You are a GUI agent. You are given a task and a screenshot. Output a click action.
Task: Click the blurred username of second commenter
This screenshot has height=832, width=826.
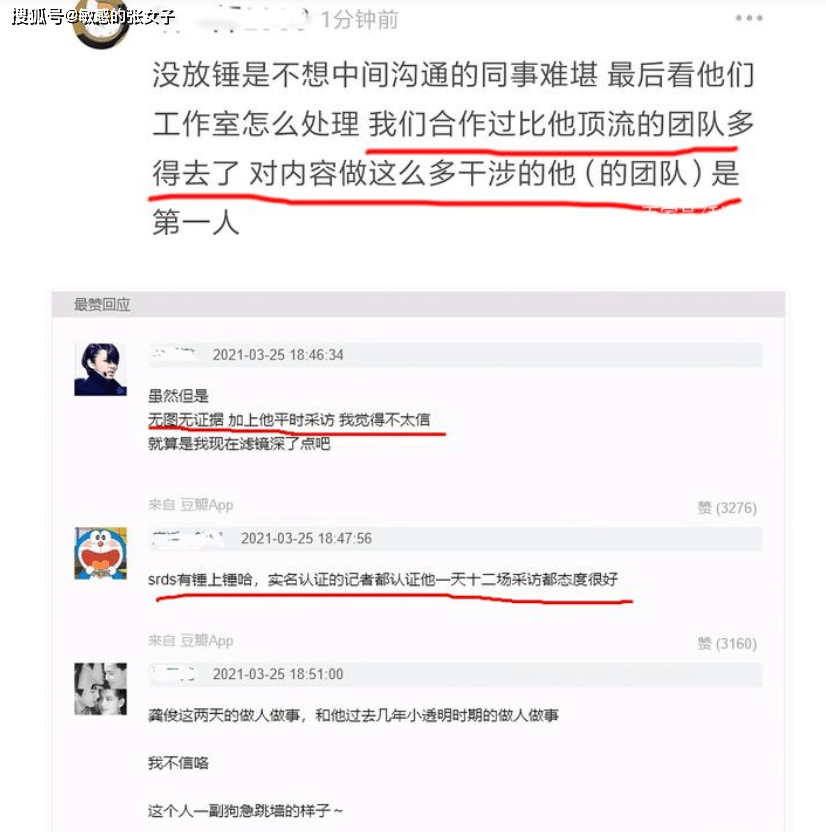click(x=188, y=538)
